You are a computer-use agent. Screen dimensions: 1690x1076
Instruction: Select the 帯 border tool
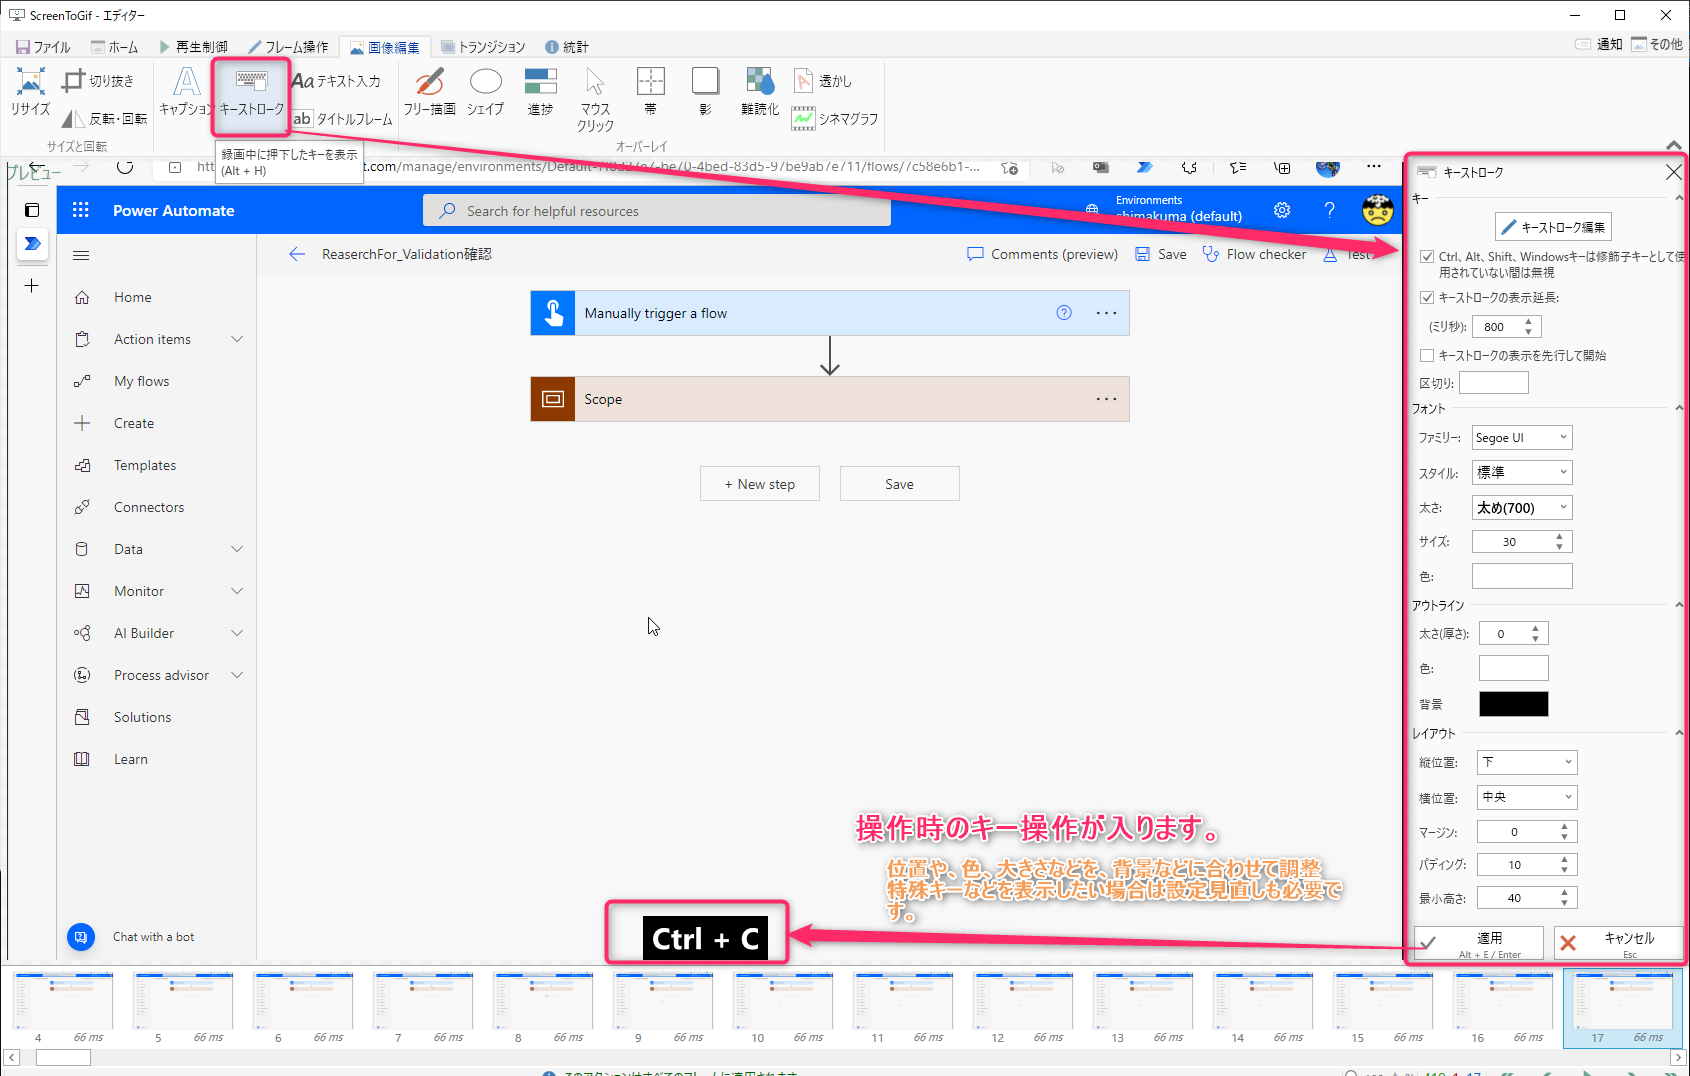(x=651, y=92)
